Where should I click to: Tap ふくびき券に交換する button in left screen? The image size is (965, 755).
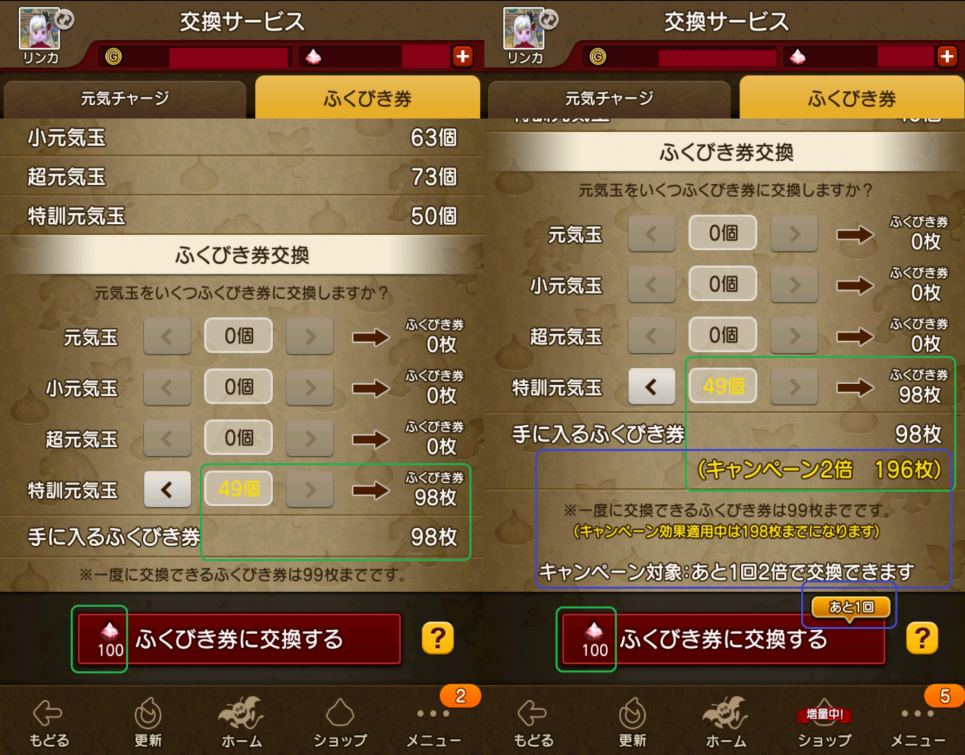(x=239, y=639)
